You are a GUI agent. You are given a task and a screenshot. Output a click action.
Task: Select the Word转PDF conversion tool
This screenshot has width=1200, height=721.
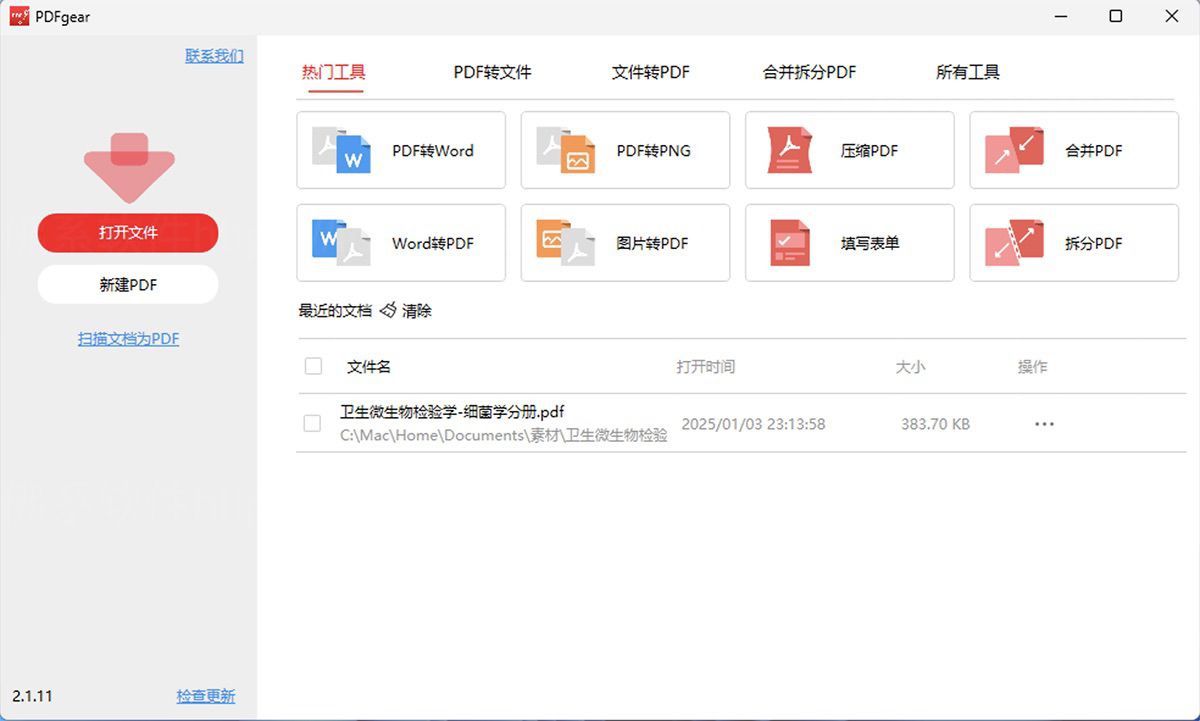tap(400, 243)
